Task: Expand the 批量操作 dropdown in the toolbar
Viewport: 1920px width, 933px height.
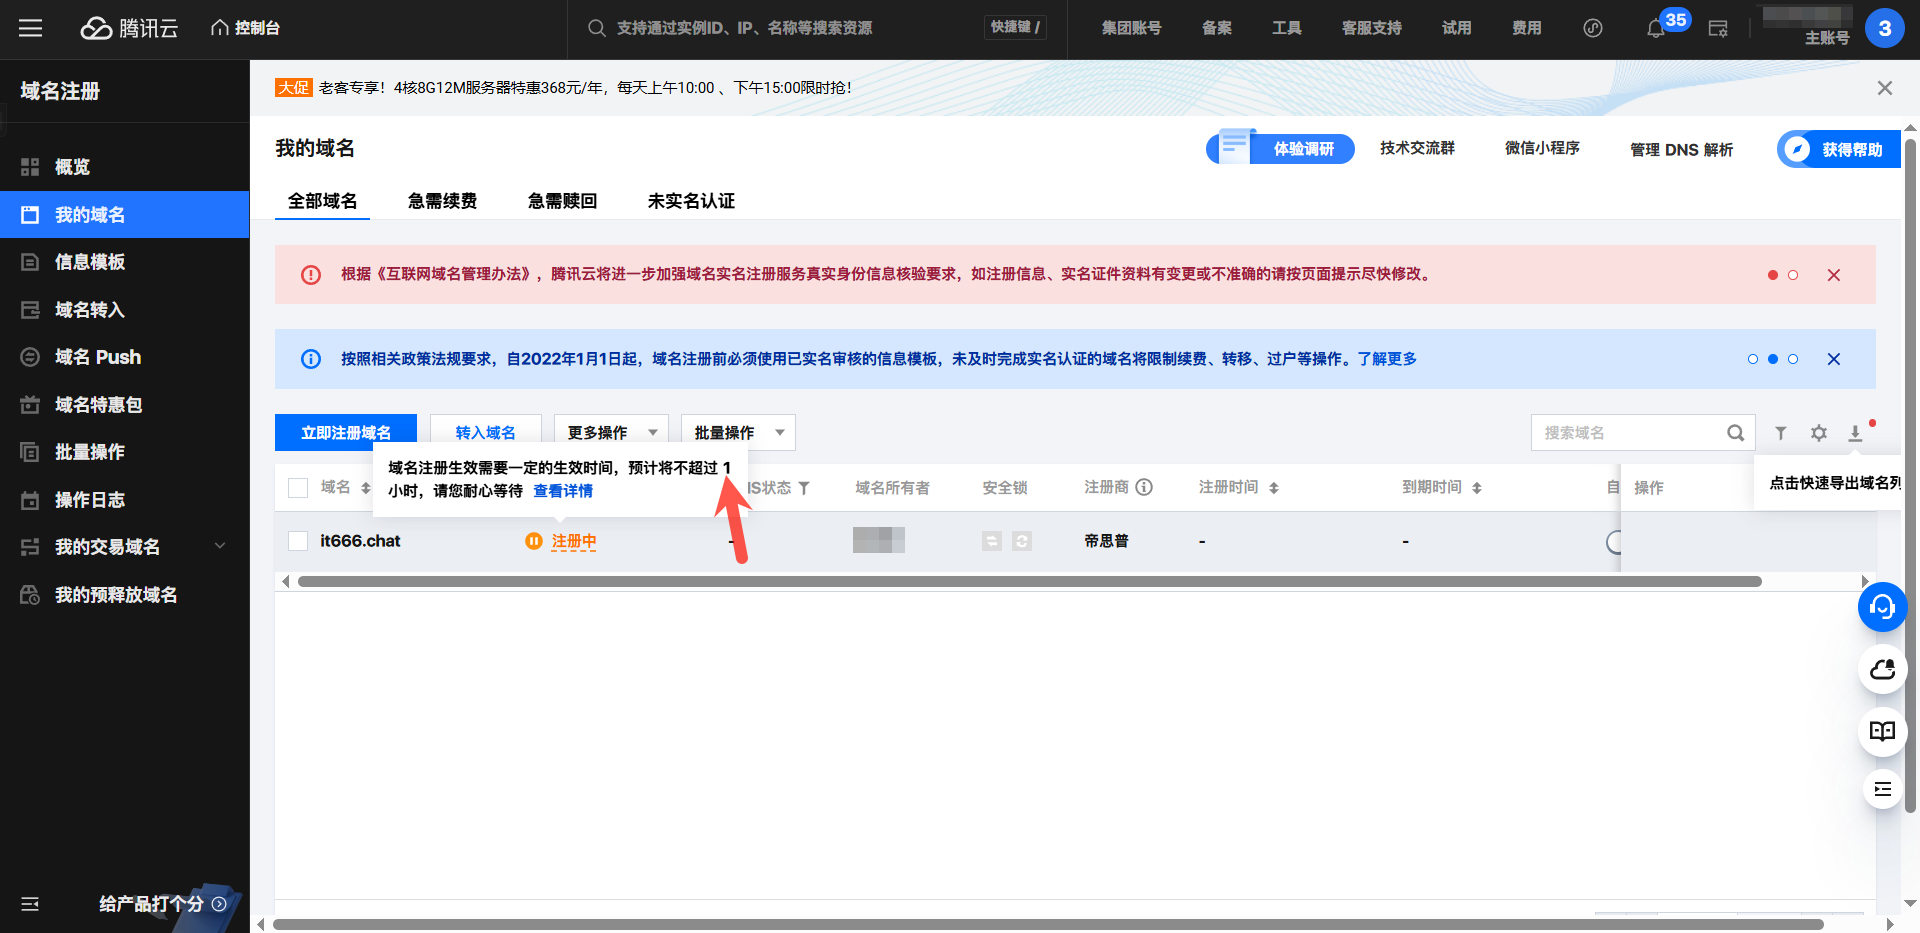Action: click(738, 432)
